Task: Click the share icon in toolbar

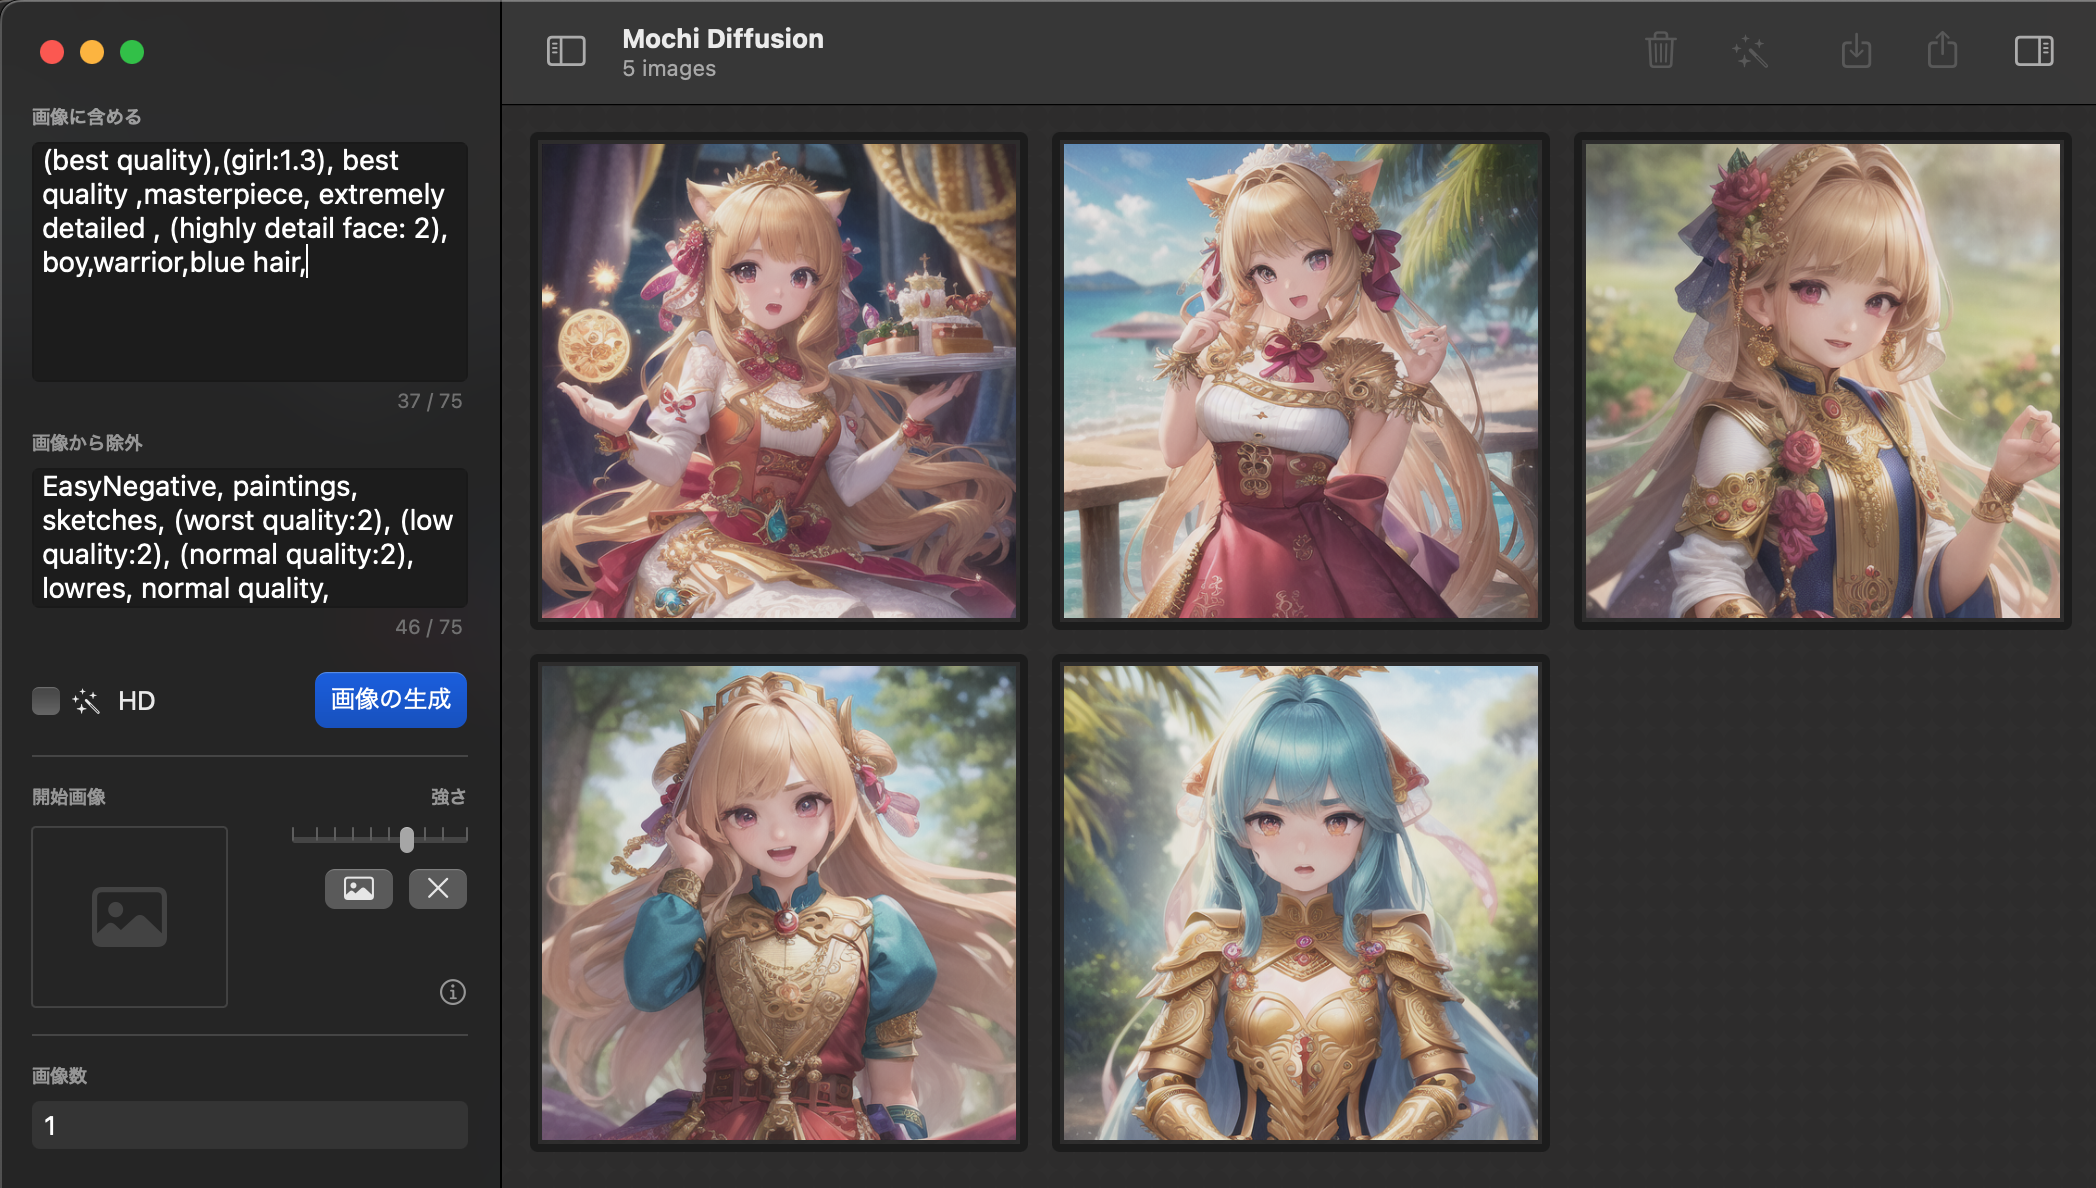Action: point(1942,51)
